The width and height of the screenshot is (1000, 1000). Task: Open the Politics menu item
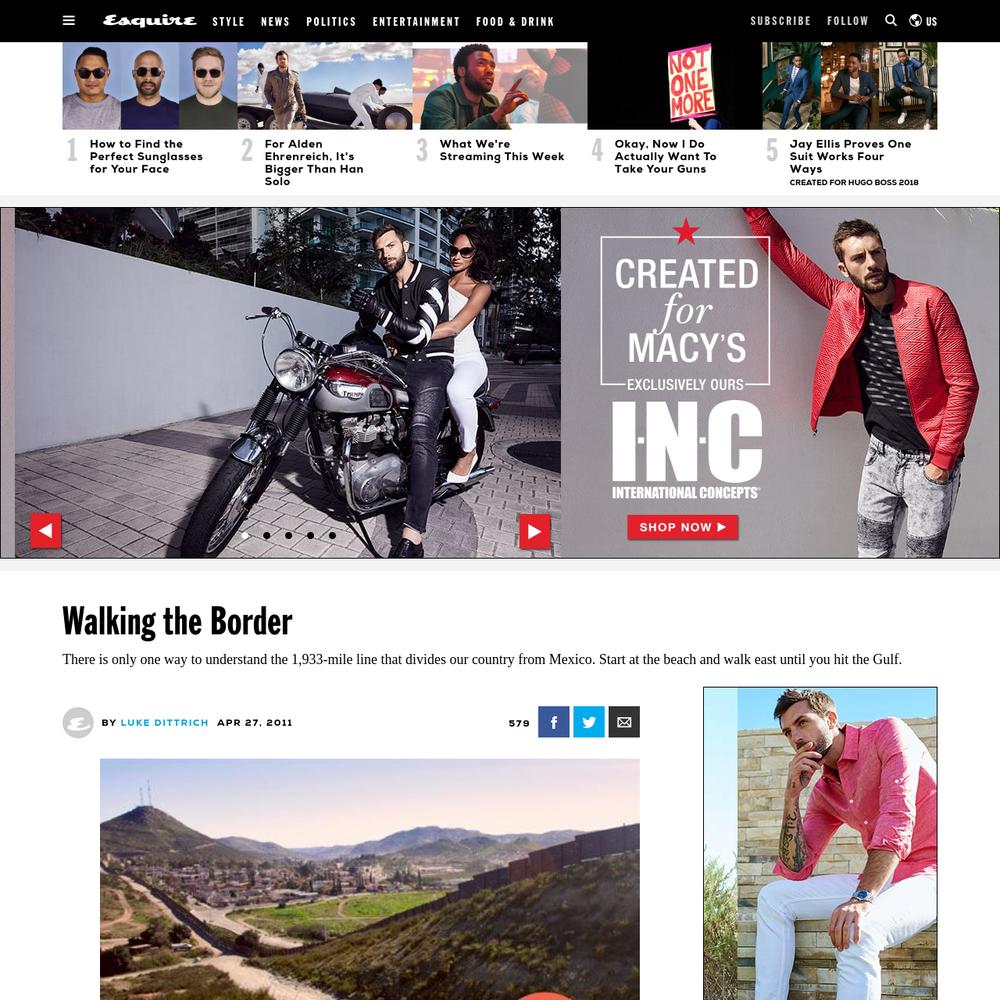click(x=331, y=22)
